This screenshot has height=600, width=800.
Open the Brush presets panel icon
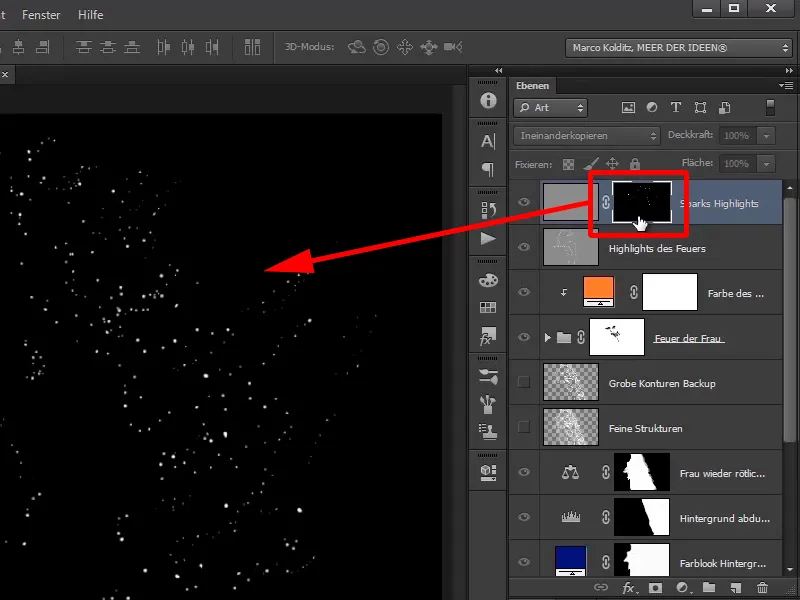[x=488, y=377]
